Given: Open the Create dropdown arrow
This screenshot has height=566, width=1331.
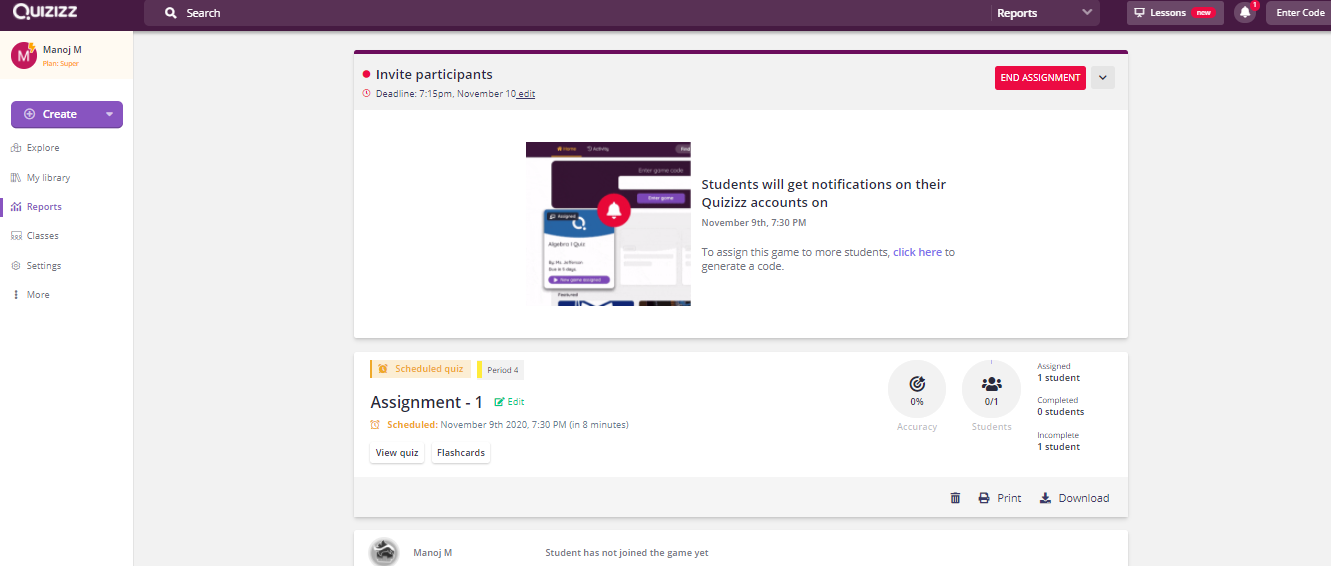Looking at the screenshot, I should click(109, 114).
